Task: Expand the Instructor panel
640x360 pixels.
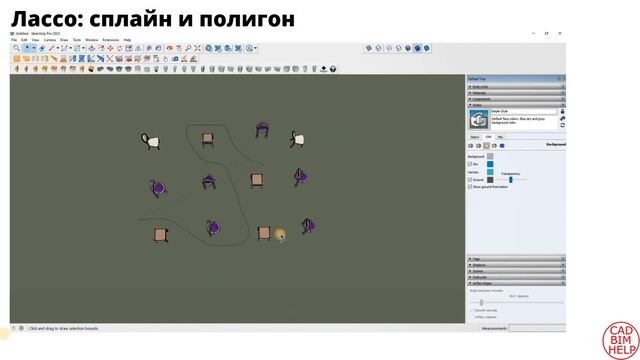Action: coord(516,277)
